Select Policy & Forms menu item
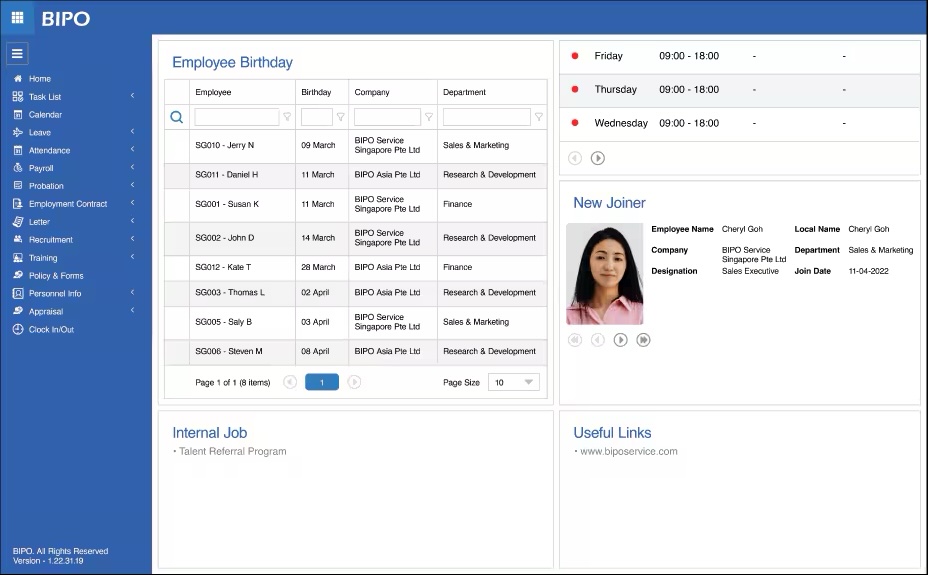Viewport: 928px width, 575px height. (56, 276)
